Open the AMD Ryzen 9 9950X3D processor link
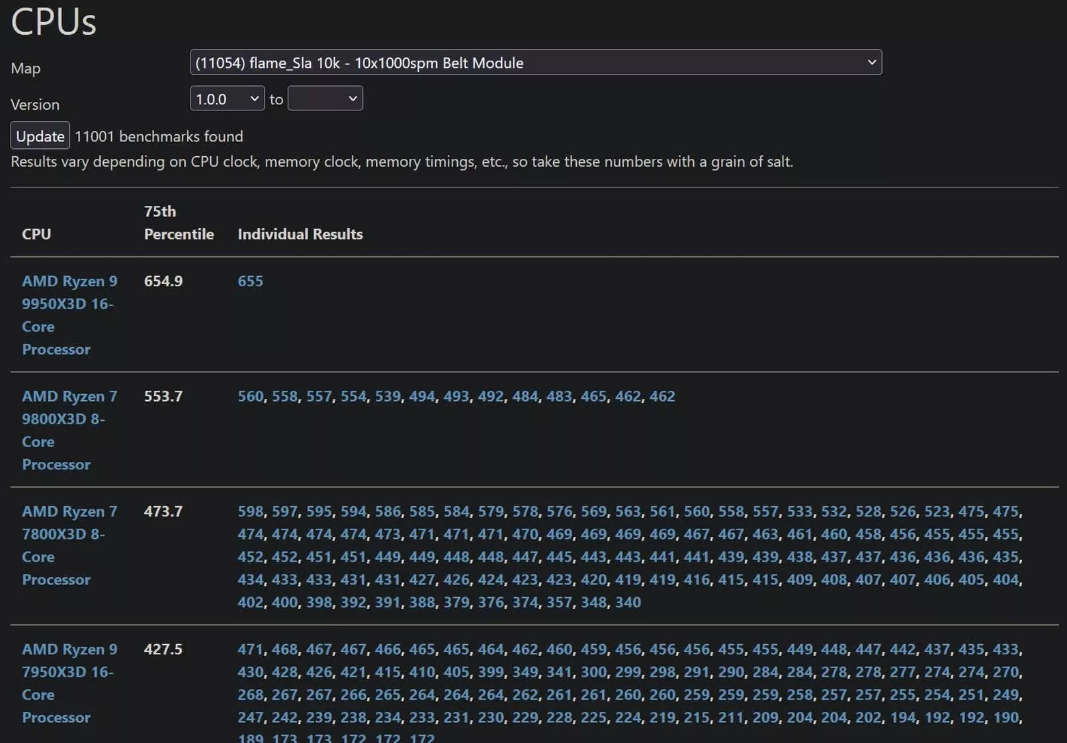The width and height of the screenshot is (1067, 743). 69,315
